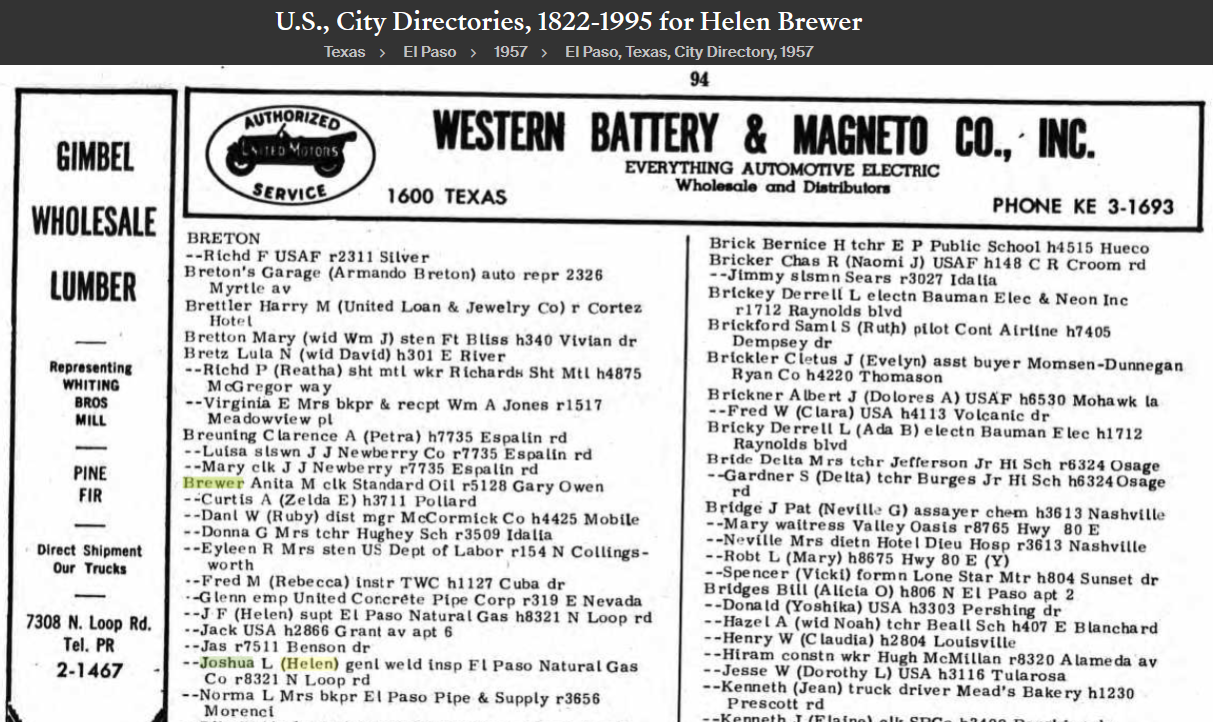The width and height of the screenshot is (1213, 722).
Task: Click the BRETON surname heading
Action: (223, 239)
